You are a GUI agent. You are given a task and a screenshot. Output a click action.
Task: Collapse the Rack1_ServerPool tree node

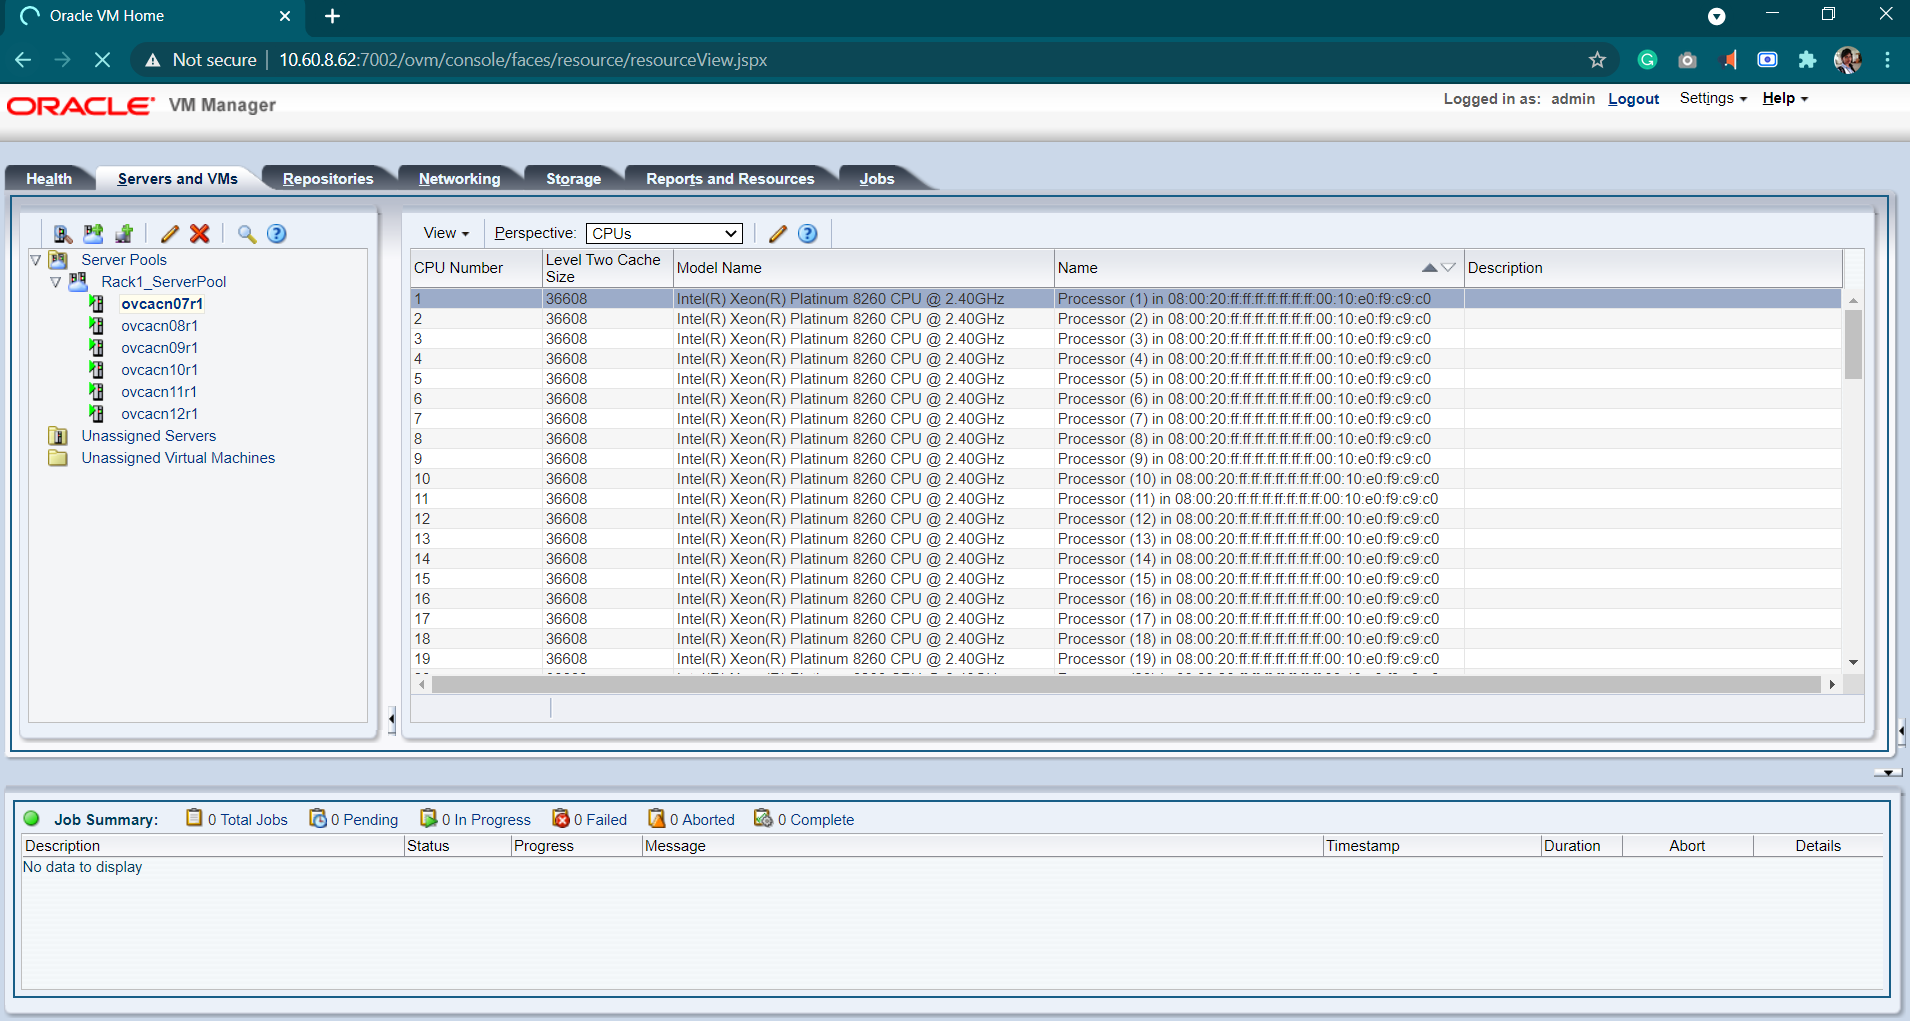56,282
